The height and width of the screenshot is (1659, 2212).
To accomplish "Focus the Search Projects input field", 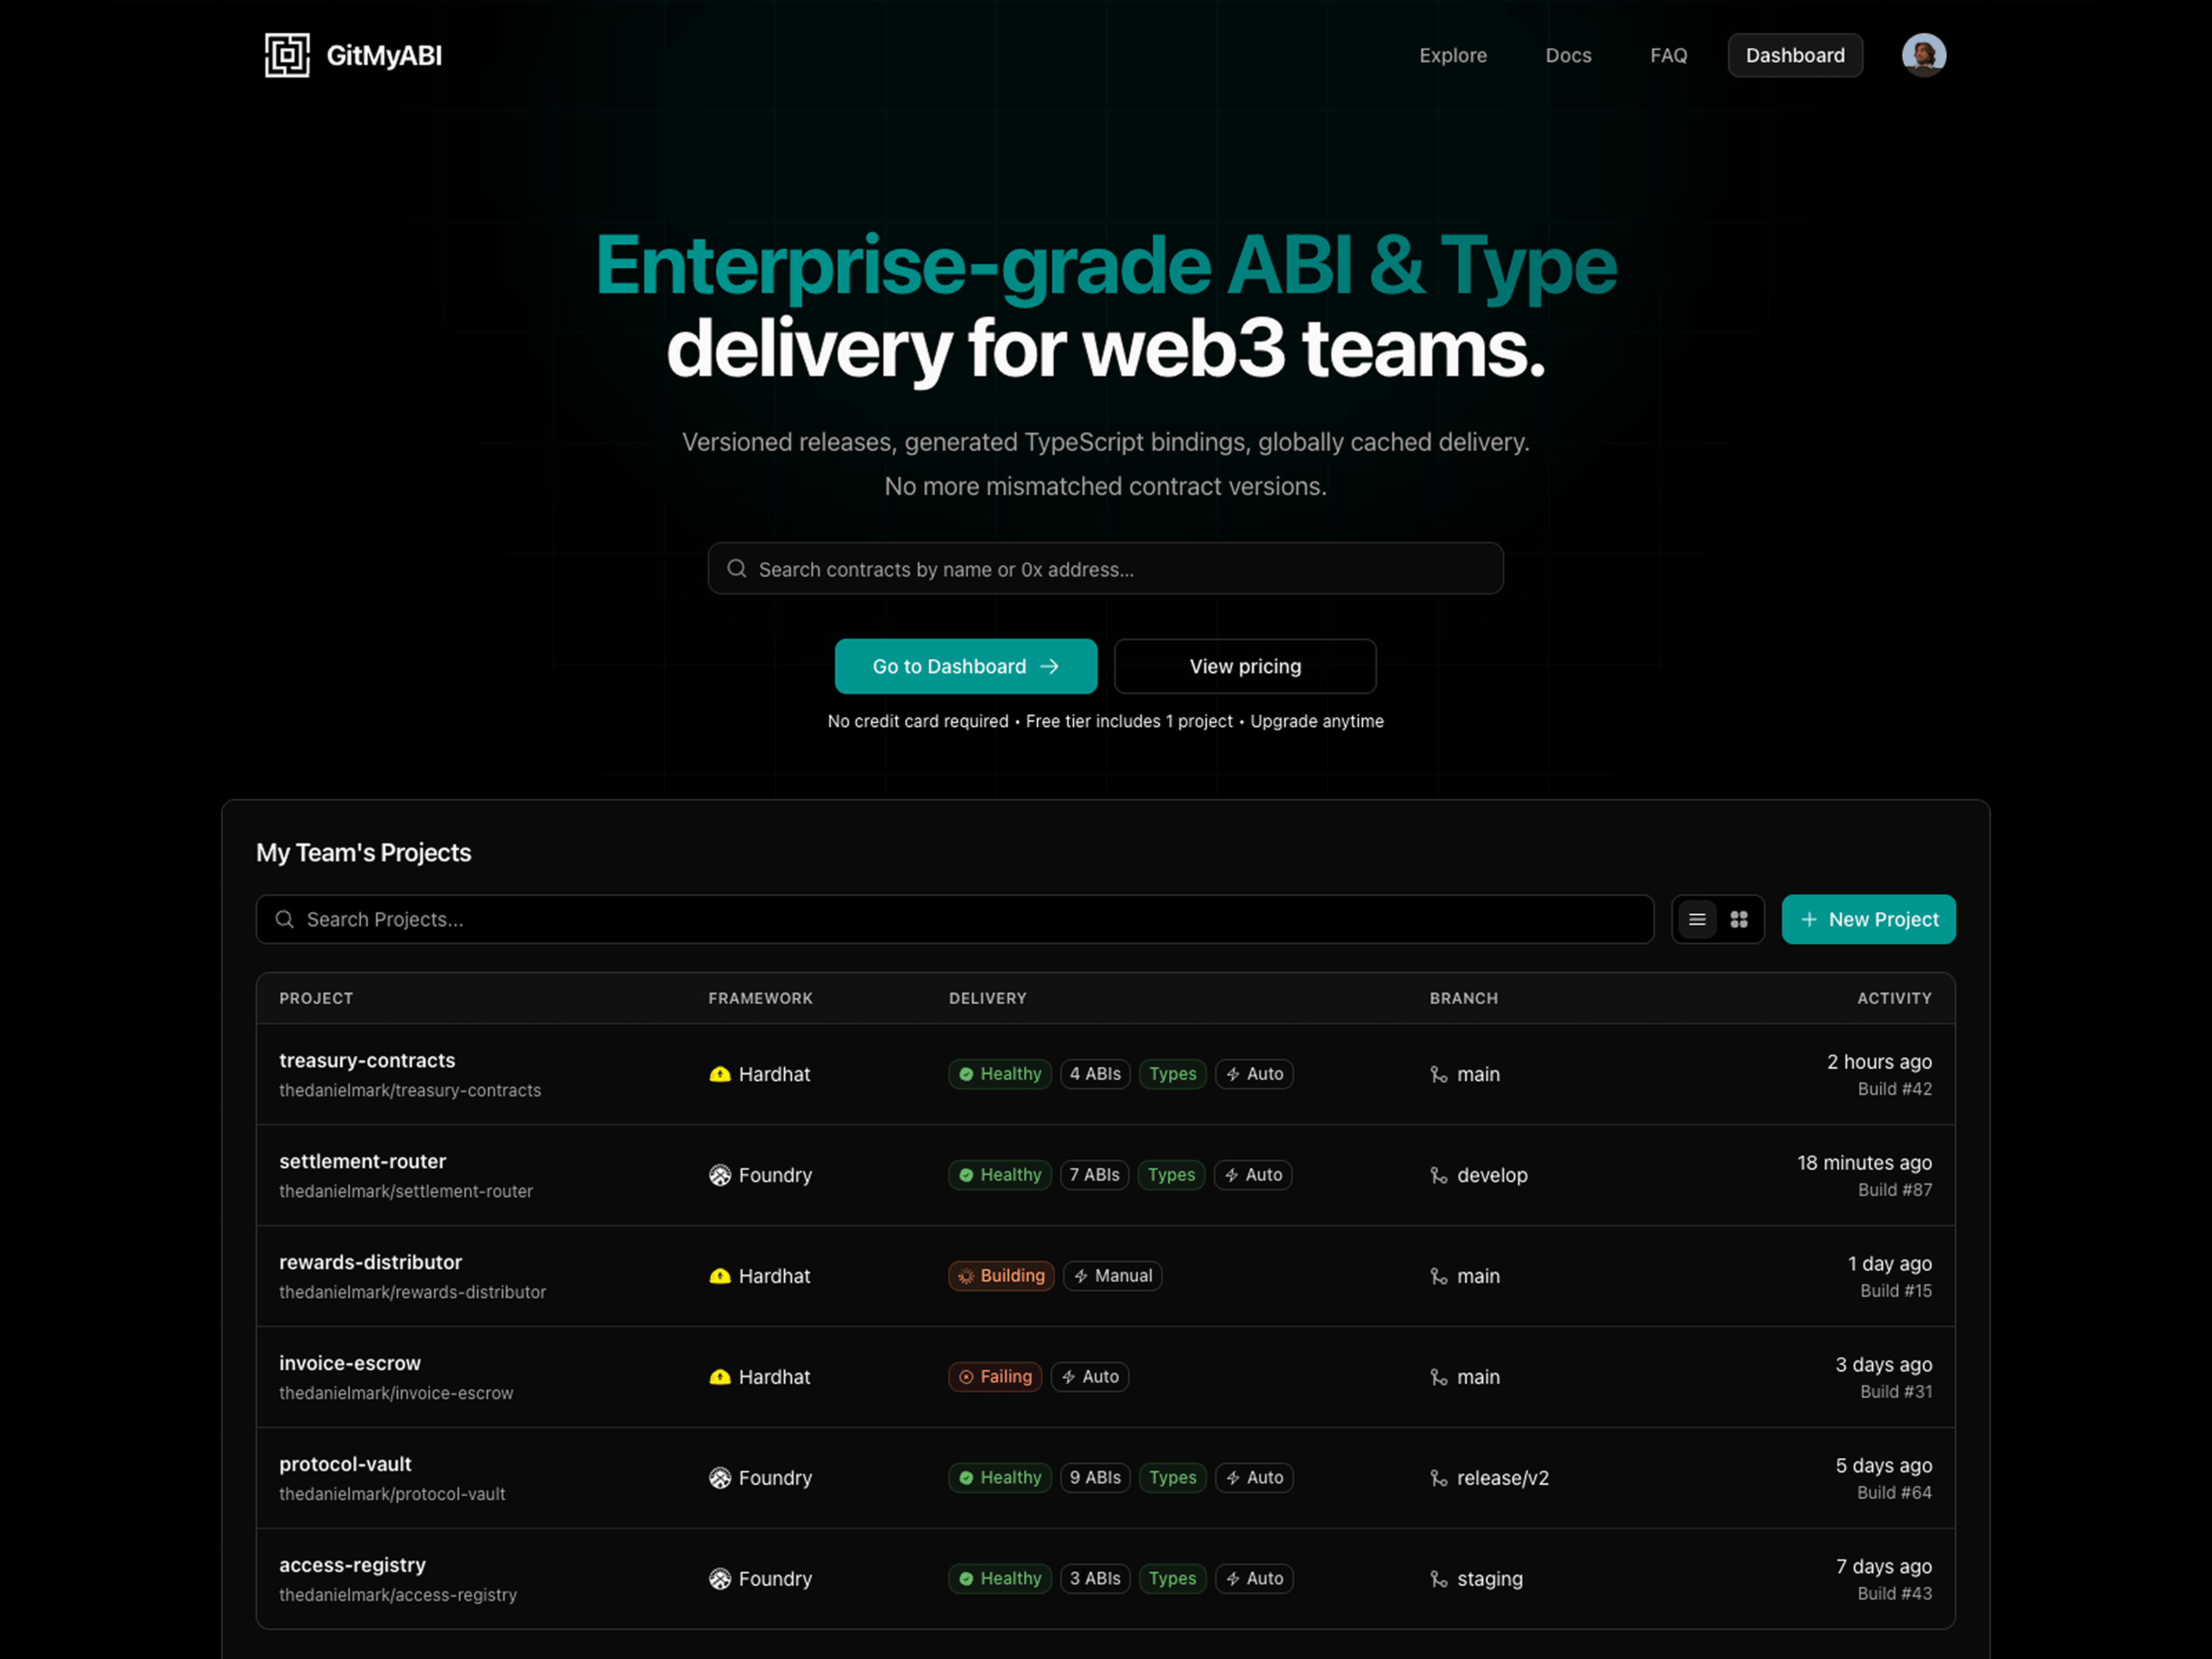I will 954,919.
